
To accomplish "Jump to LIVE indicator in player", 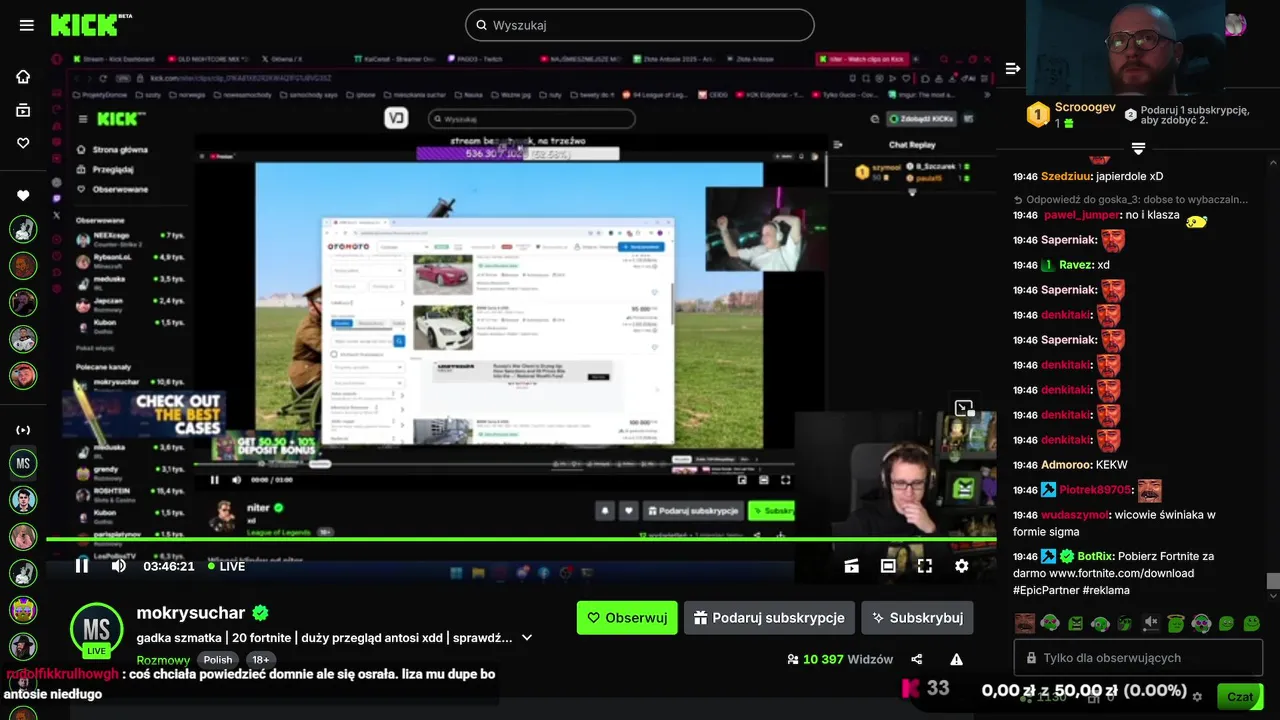I will (226, 566).
